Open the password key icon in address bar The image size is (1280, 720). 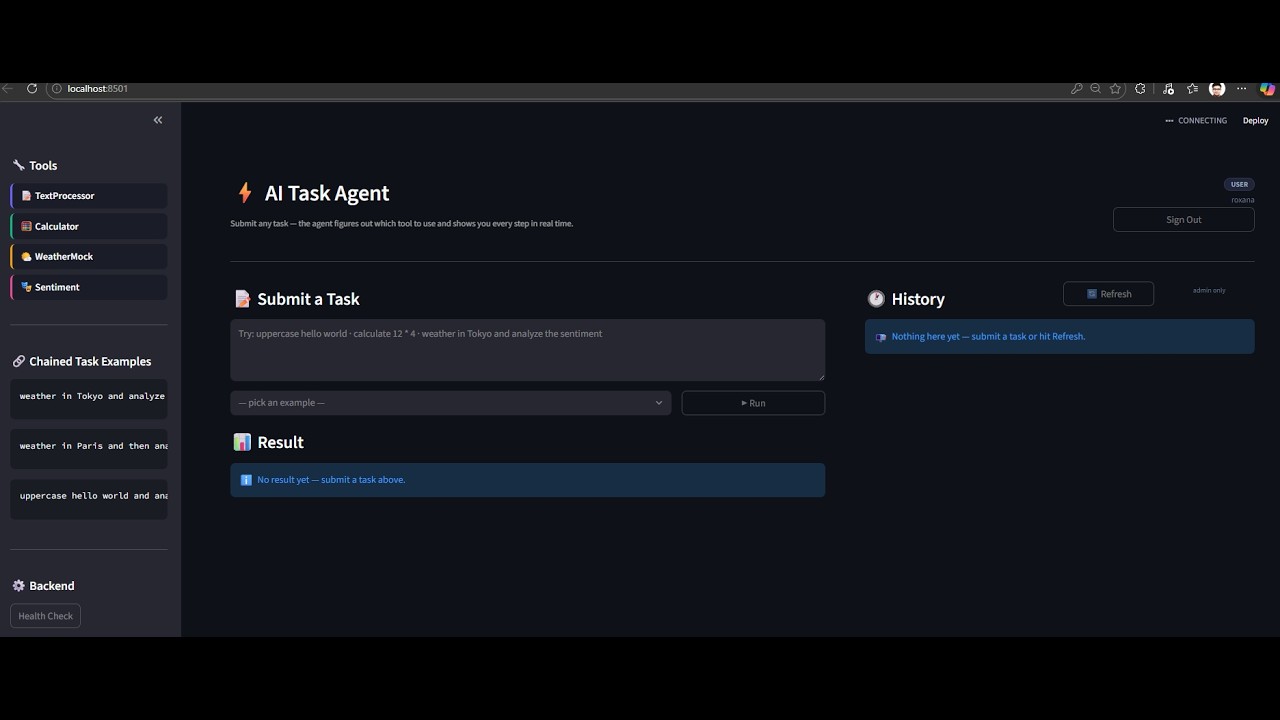(1077, 89)
